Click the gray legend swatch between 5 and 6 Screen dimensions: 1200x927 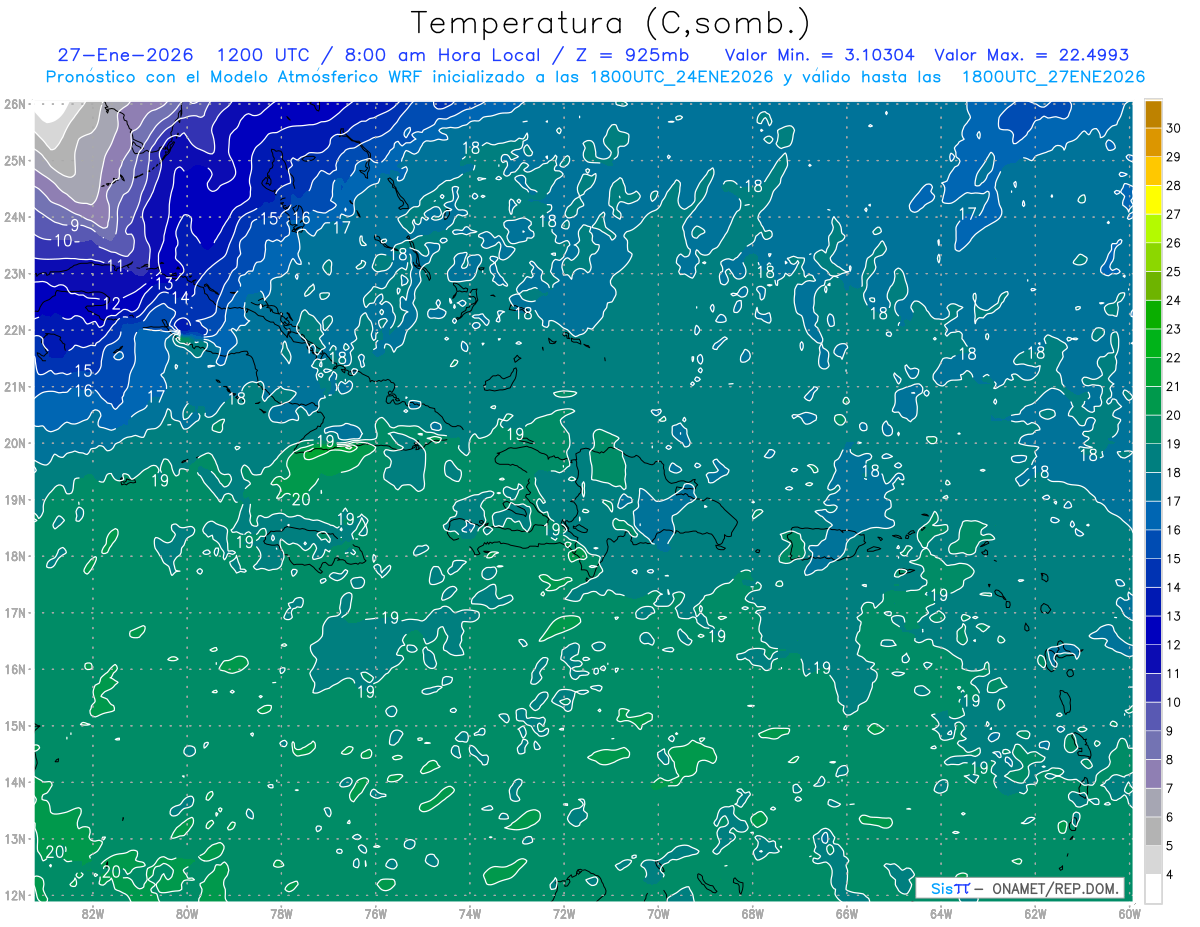tap(1153, 830)
